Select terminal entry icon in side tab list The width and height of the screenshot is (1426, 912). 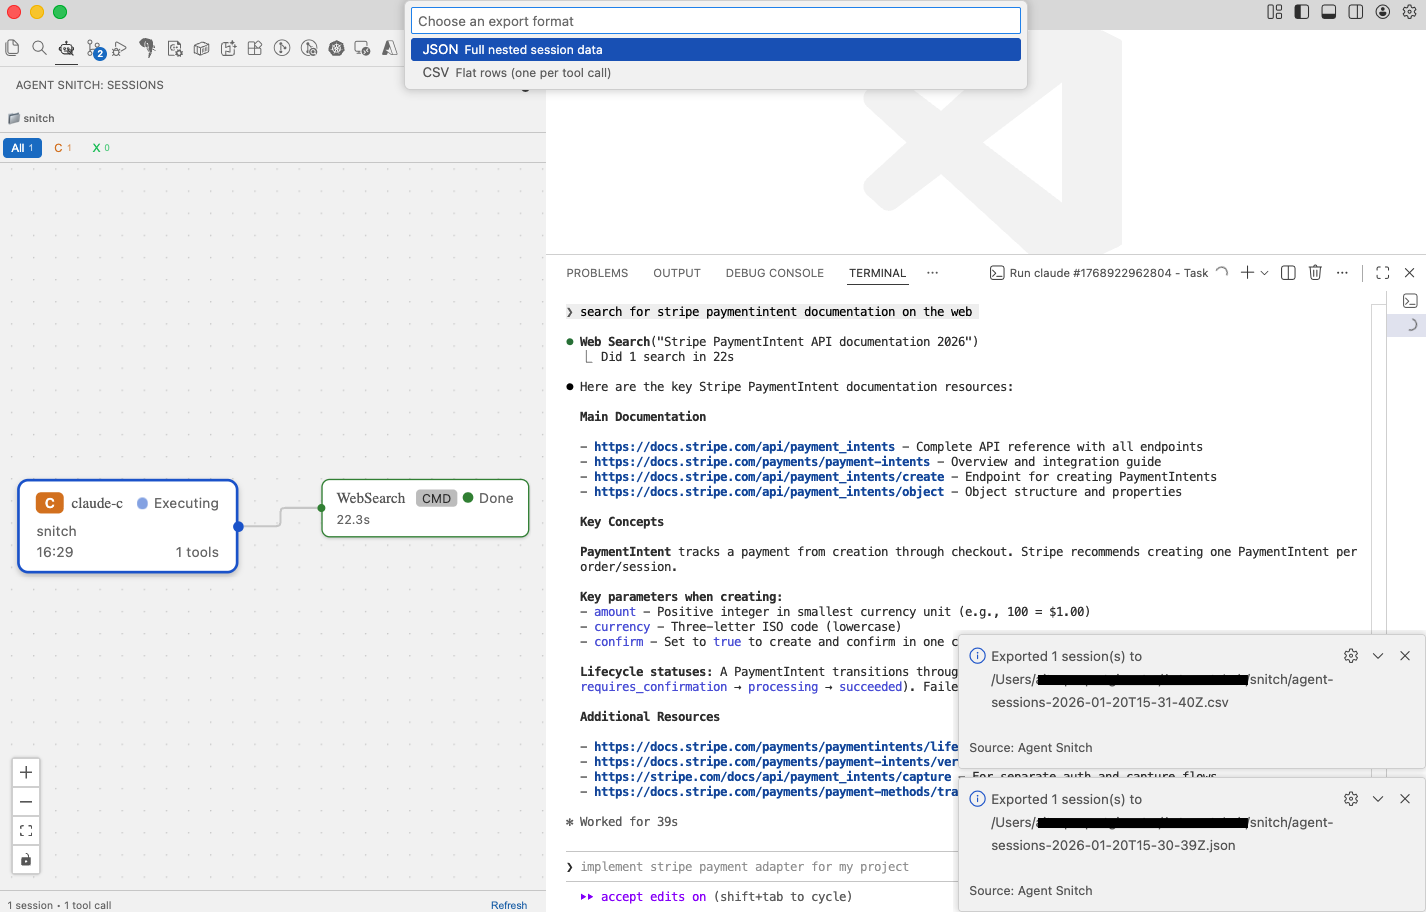1410,301
